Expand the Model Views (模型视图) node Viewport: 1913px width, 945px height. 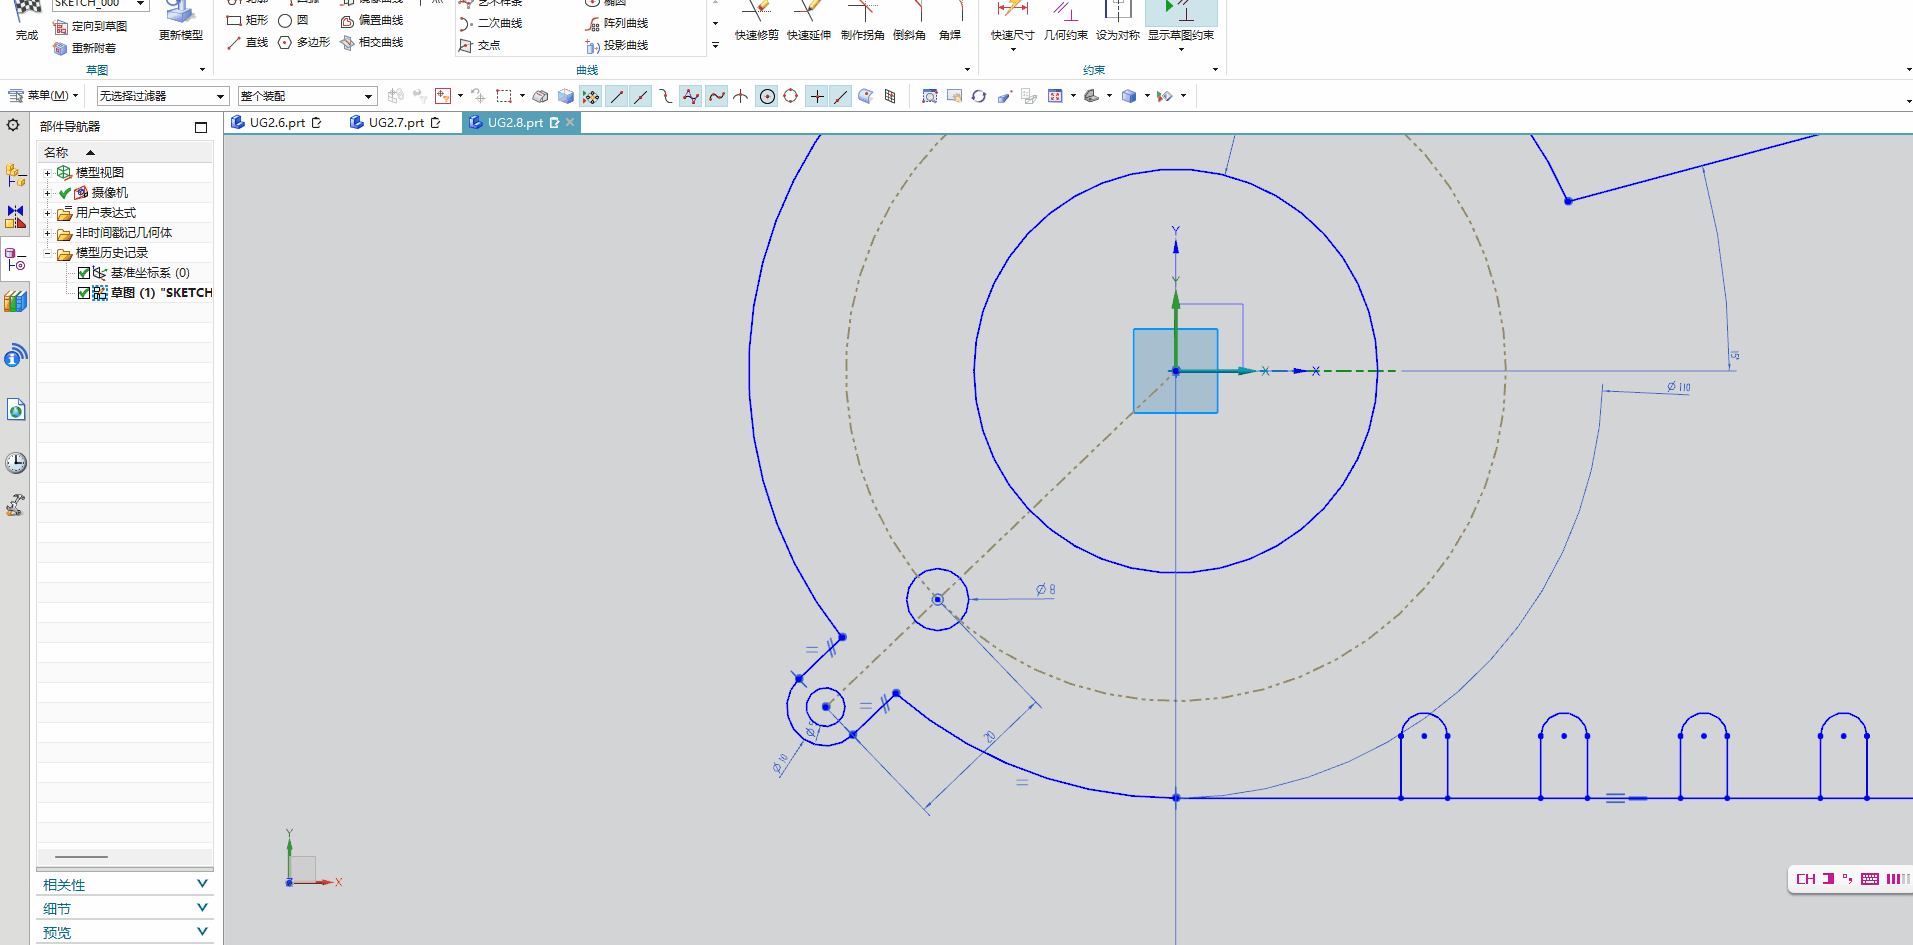coord(47,173)
